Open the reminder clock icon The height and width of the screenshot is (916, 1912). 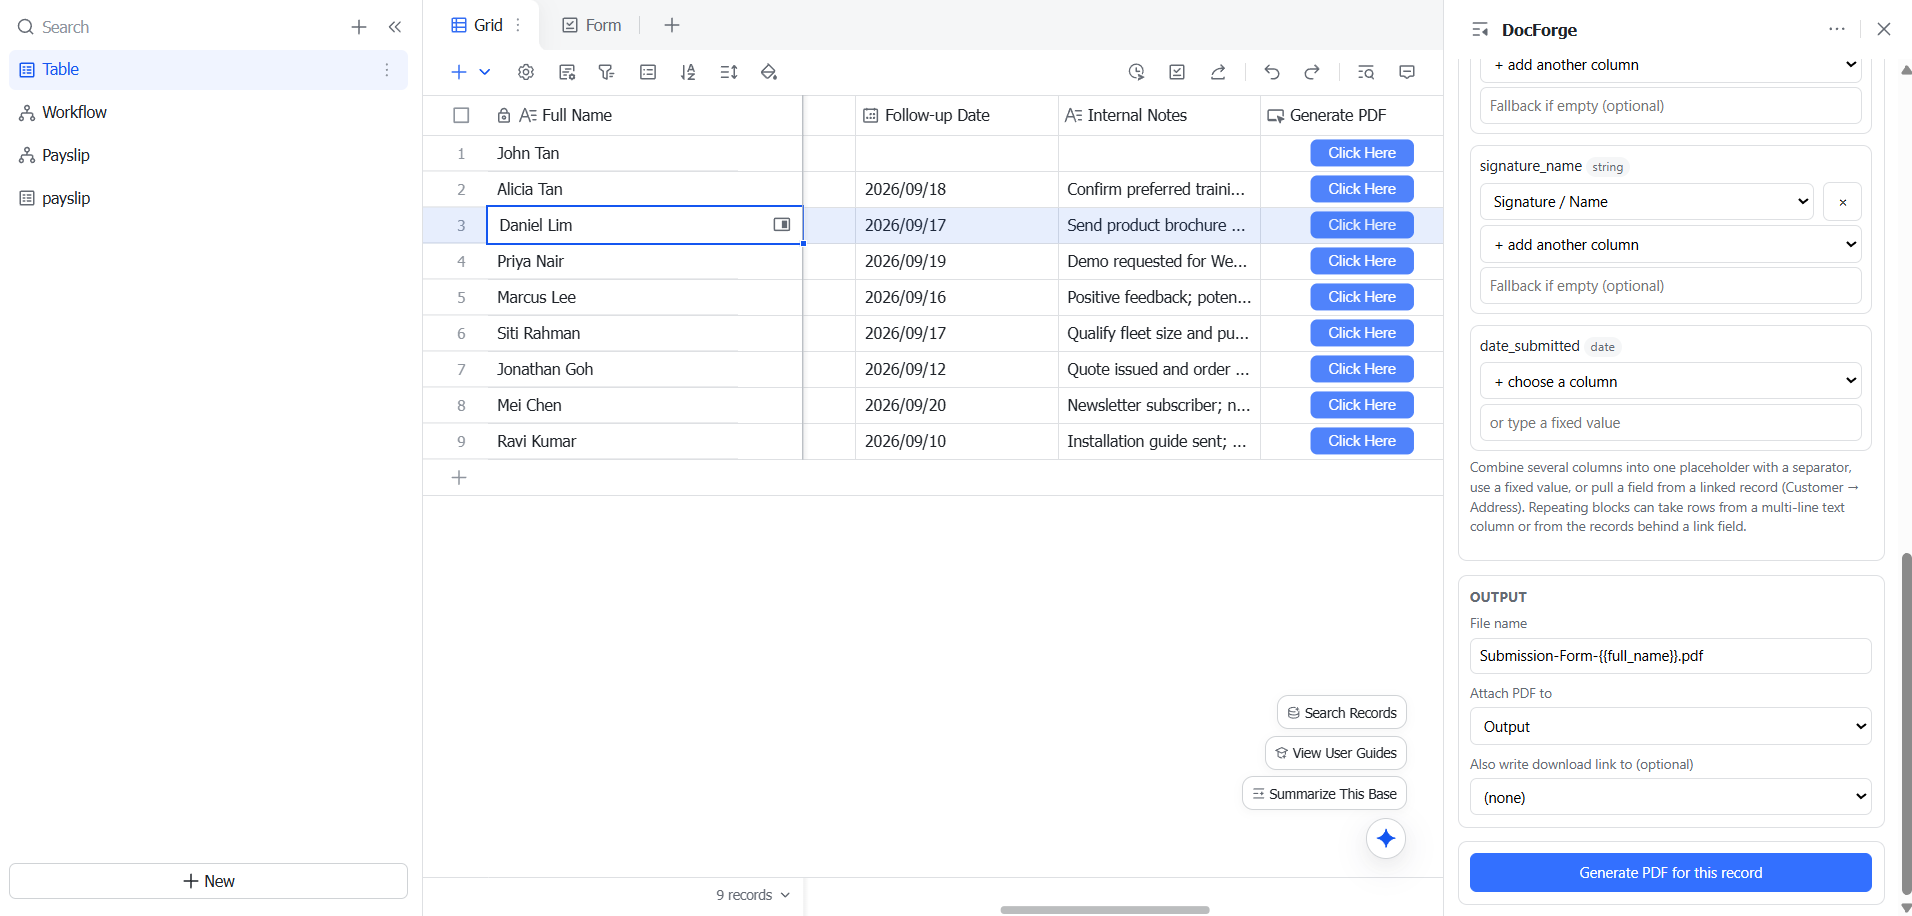click(1136, 72)
